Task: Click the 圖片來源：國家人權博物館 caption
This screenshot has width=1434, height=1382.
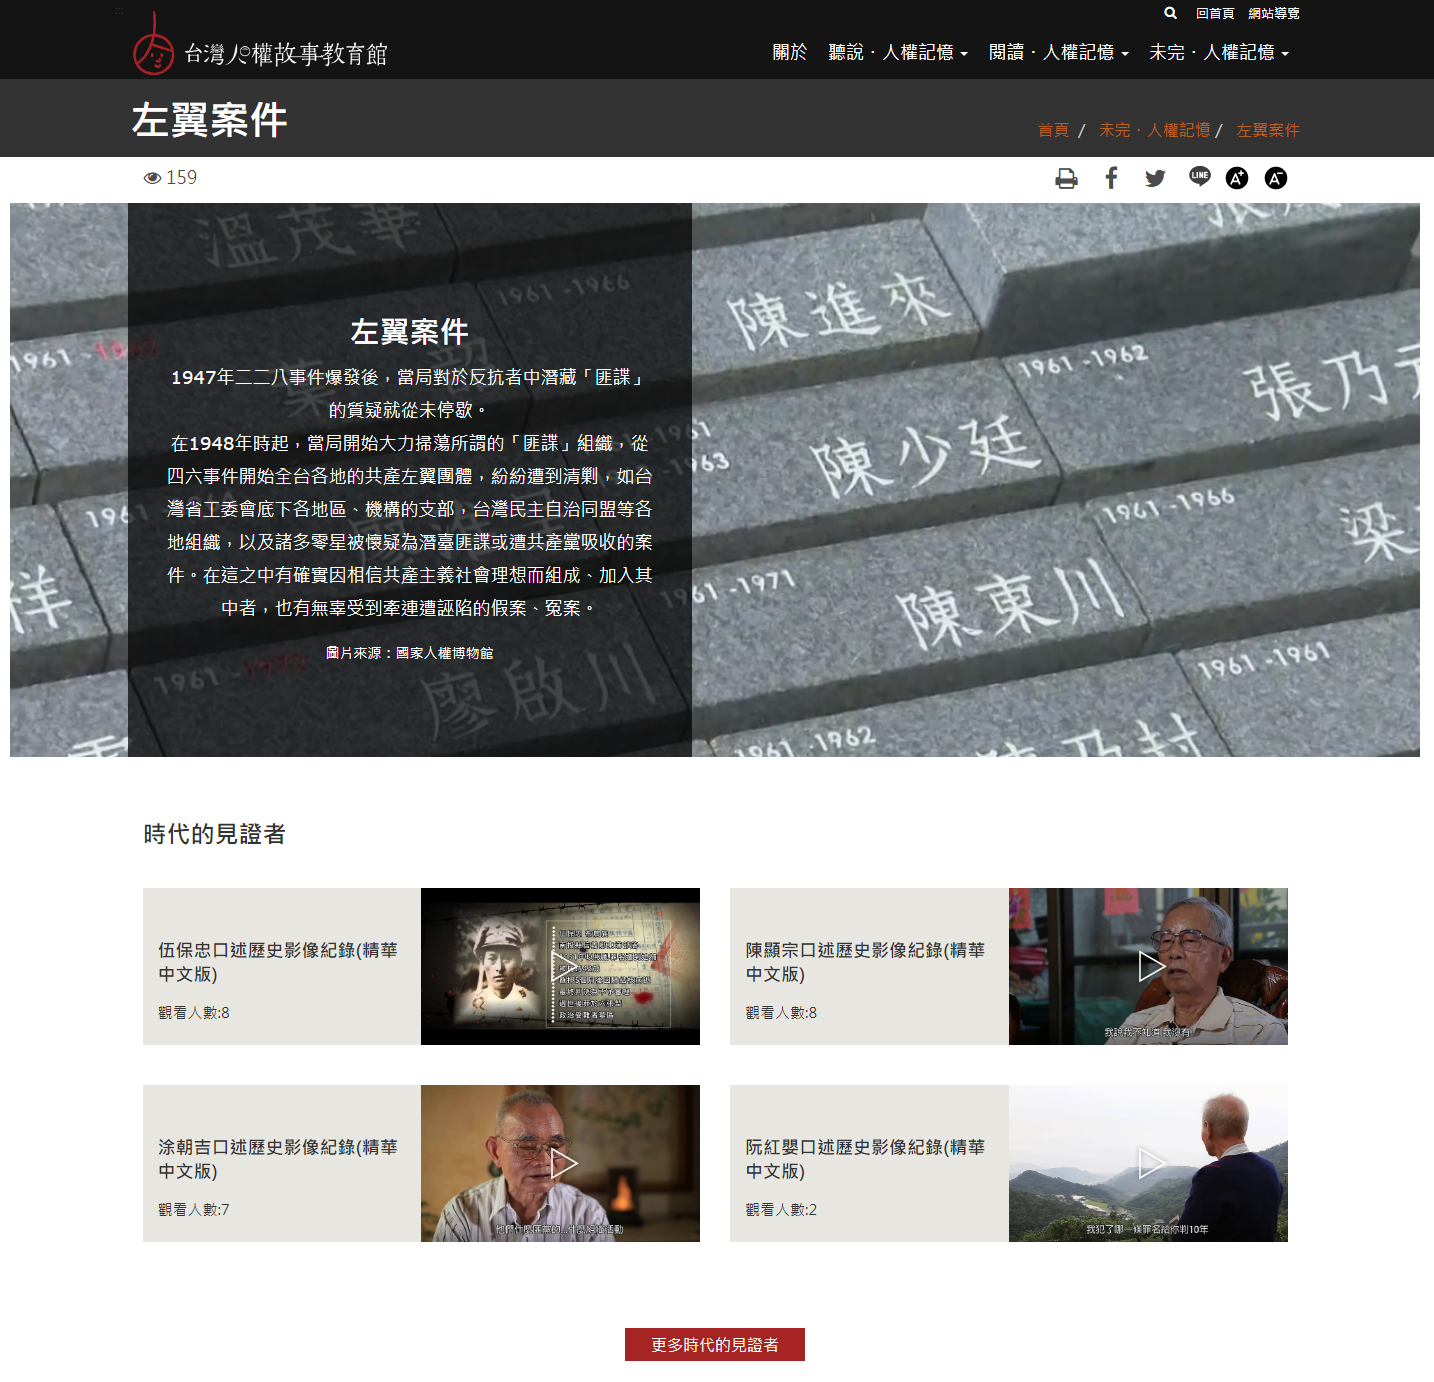Action: (x=409, y=653)
